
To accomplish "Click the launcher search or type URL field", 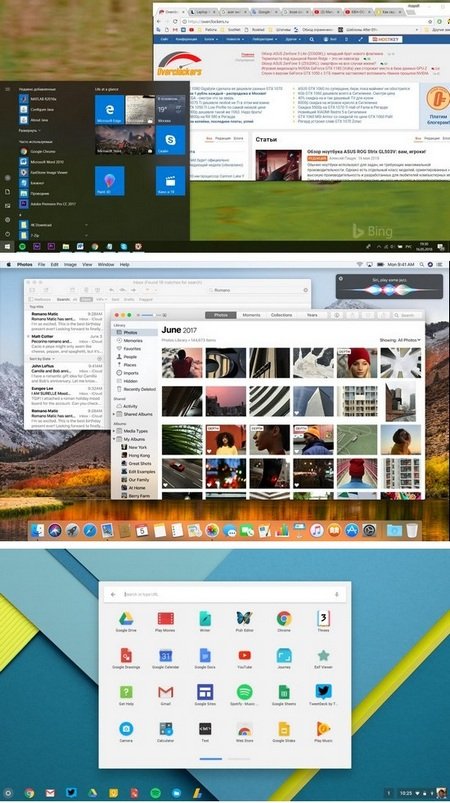I will coord(225,595).
